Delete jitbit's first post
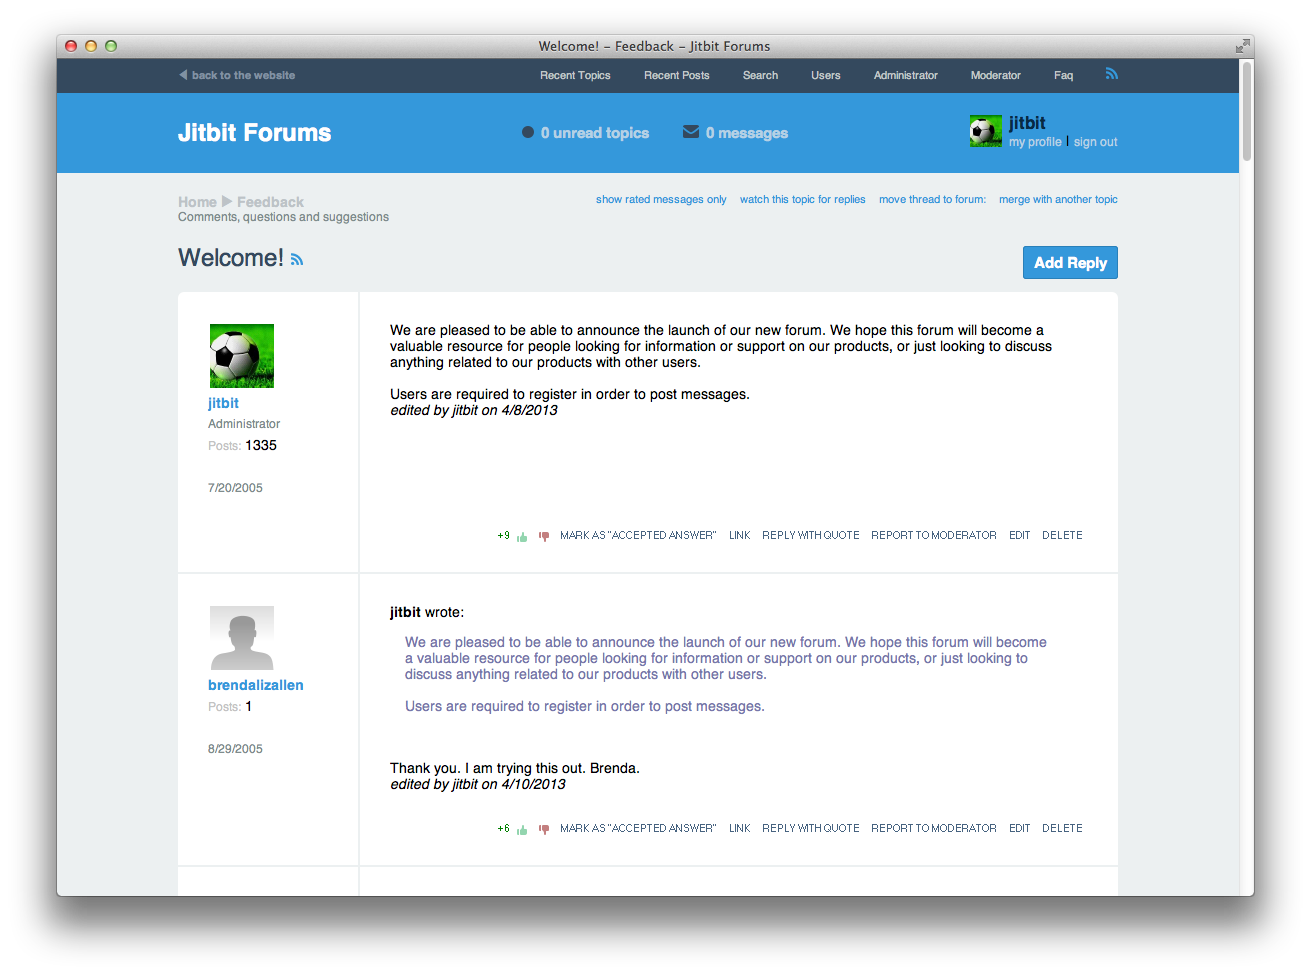The height and width of the screenshot is (975, 1311). coord(1062,536)
